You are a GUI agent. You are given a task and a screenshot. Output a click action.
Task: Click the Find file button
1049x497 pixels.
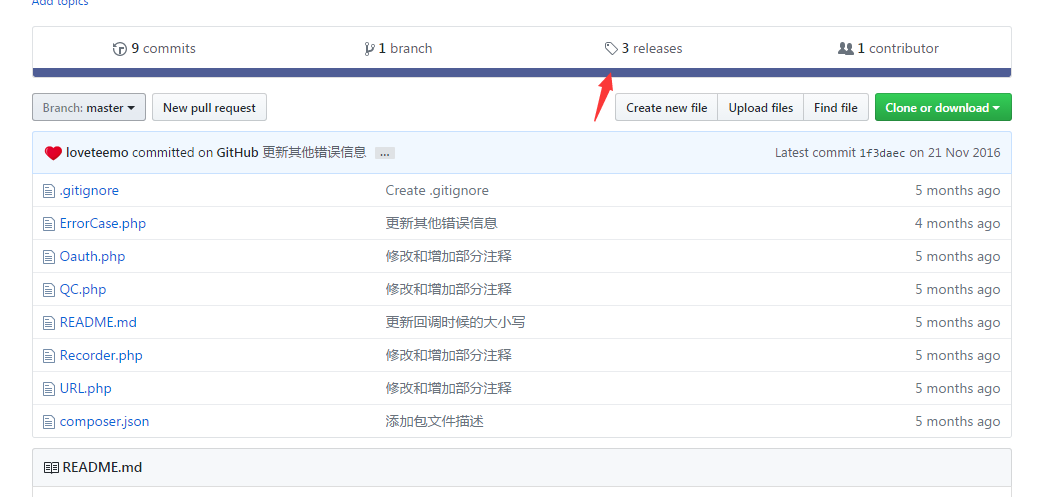tap(835, 108)
